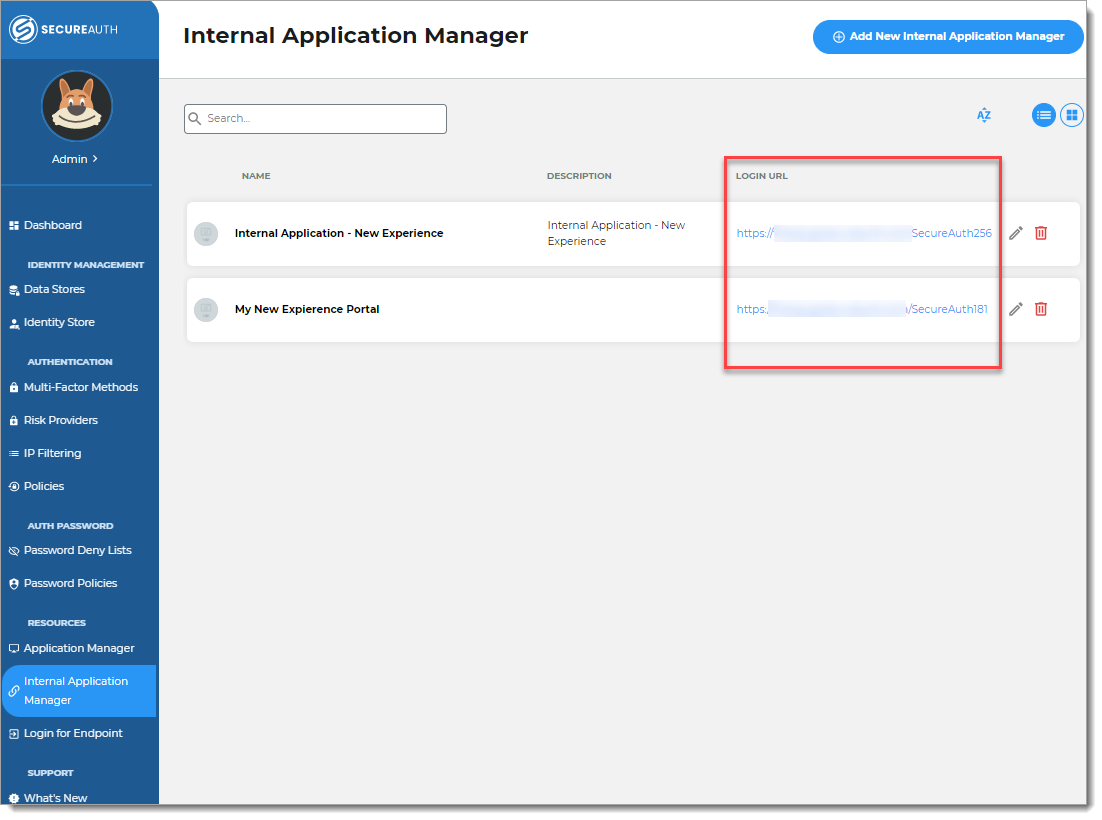This screenshot has height=820, width=1102.
Task: Edit the Internal Application - New Experience entry
Action: point(1015,233)
